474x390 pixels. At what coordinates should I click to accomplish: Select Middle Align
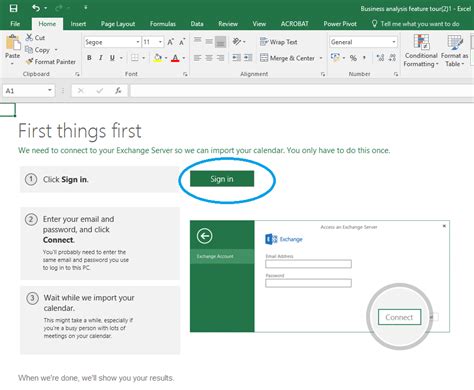pyautogui.click(x=209, y=41)
